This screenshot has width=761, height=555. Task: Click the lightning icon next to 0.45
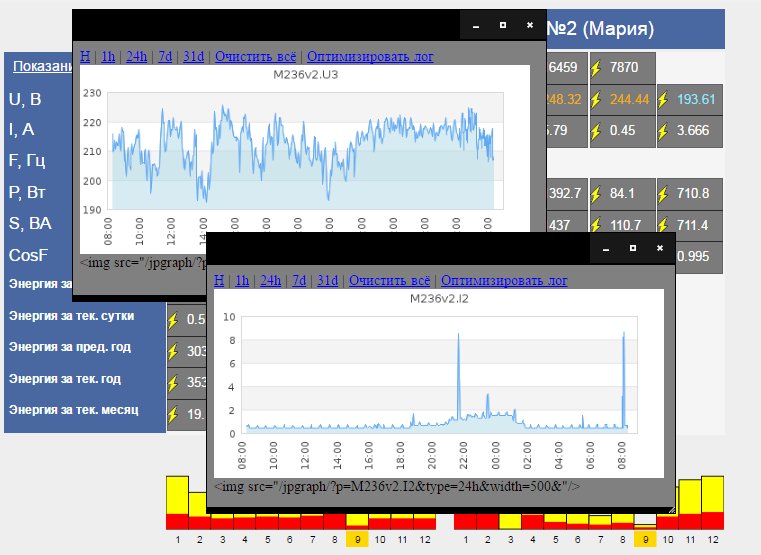pos(597,131)
